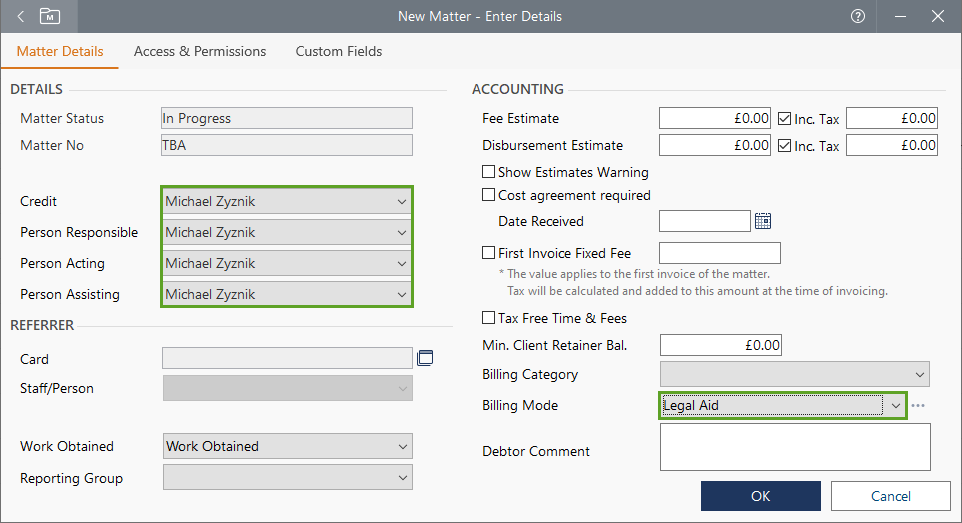The image size is (962, 523).
Task: Open the help question mark icon
Action: click(857, 16)
